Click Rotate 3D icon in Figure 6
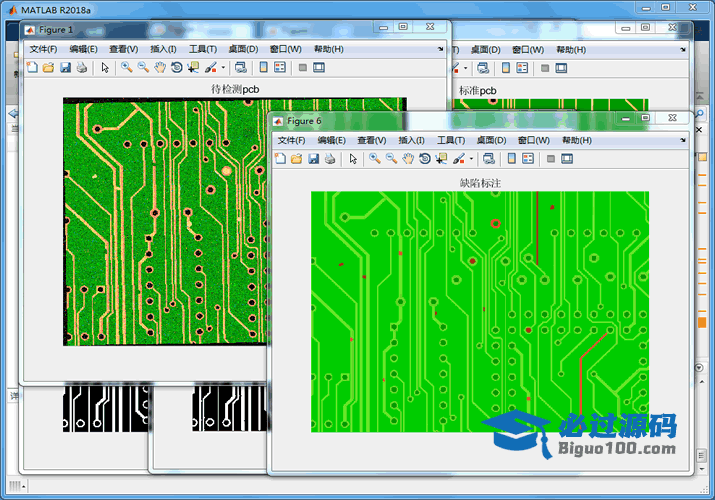Viewport: 715px width, 500px height. (x=424, y=159)
